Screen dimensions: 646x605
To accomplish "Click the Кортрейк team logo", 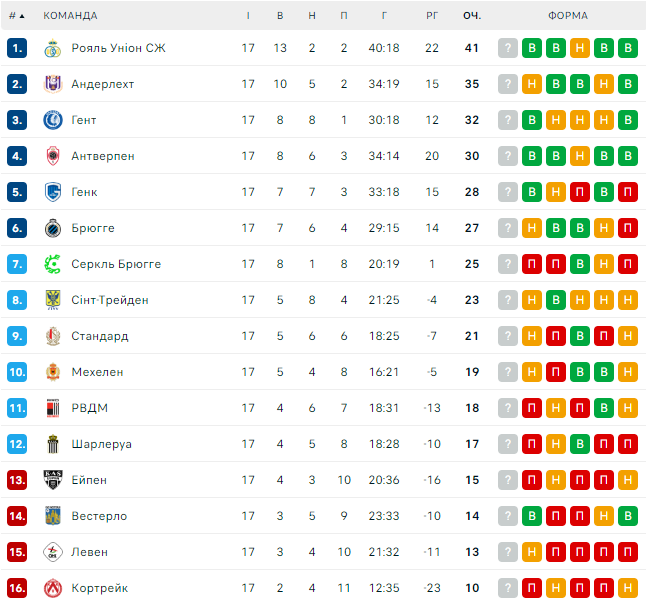I will pyautogui.click(x=53, y=588).
